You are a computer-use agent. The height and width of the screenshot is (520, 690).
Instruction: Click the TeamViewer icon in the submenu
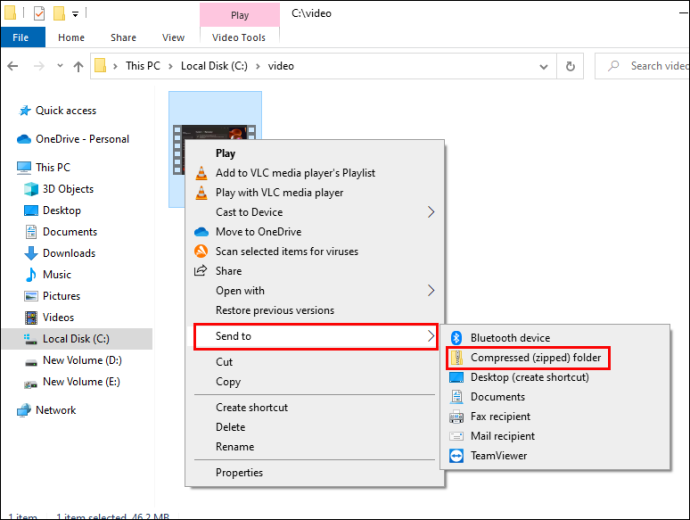point(456,456)
